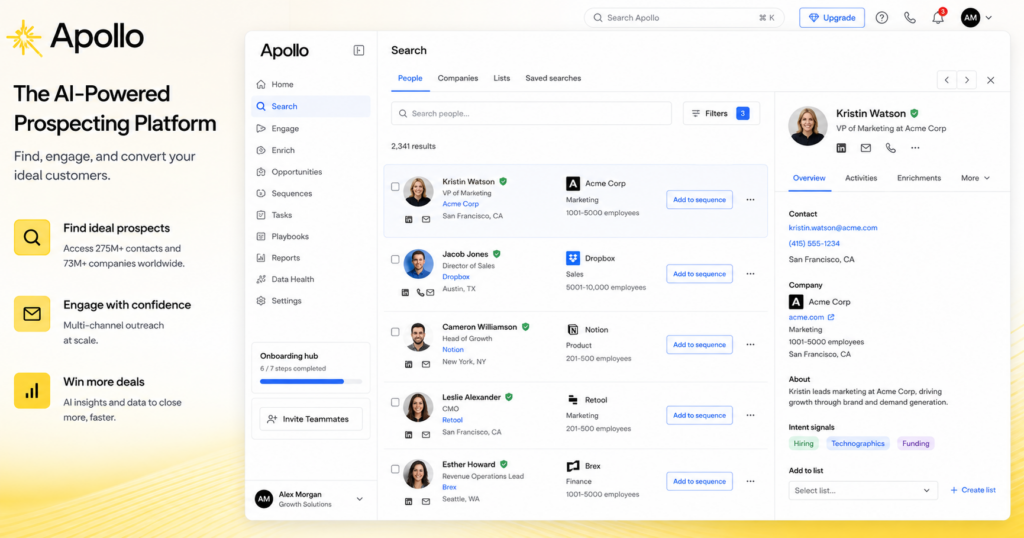Go to previous contact arrow
This screenshot has height=538, width=1024.
pos(946,80)
